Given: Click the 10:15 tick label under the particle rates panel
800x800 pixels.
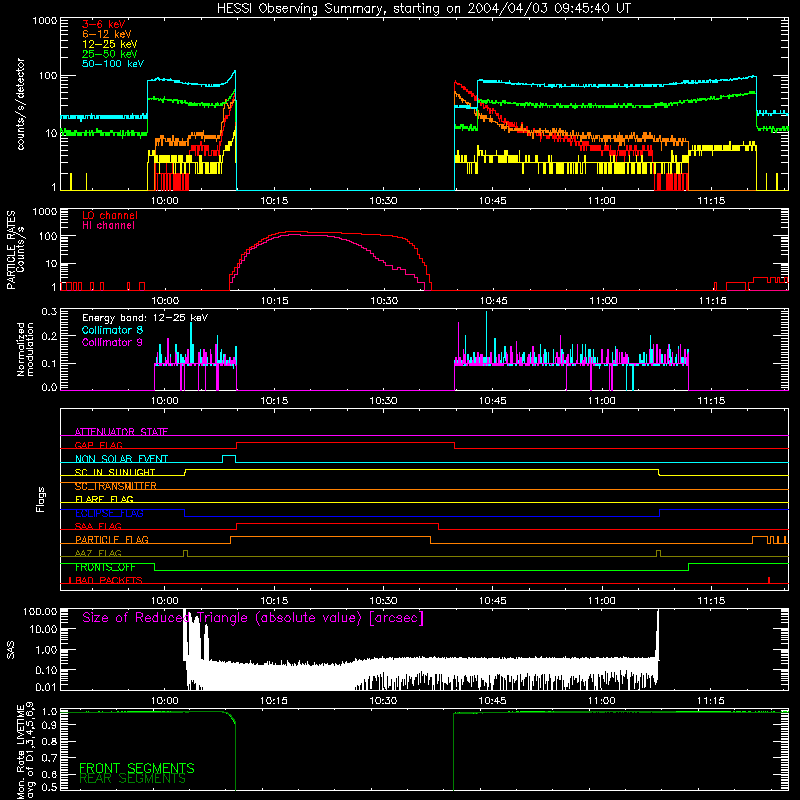Looking at the screenshot, I should click(274, 301).
